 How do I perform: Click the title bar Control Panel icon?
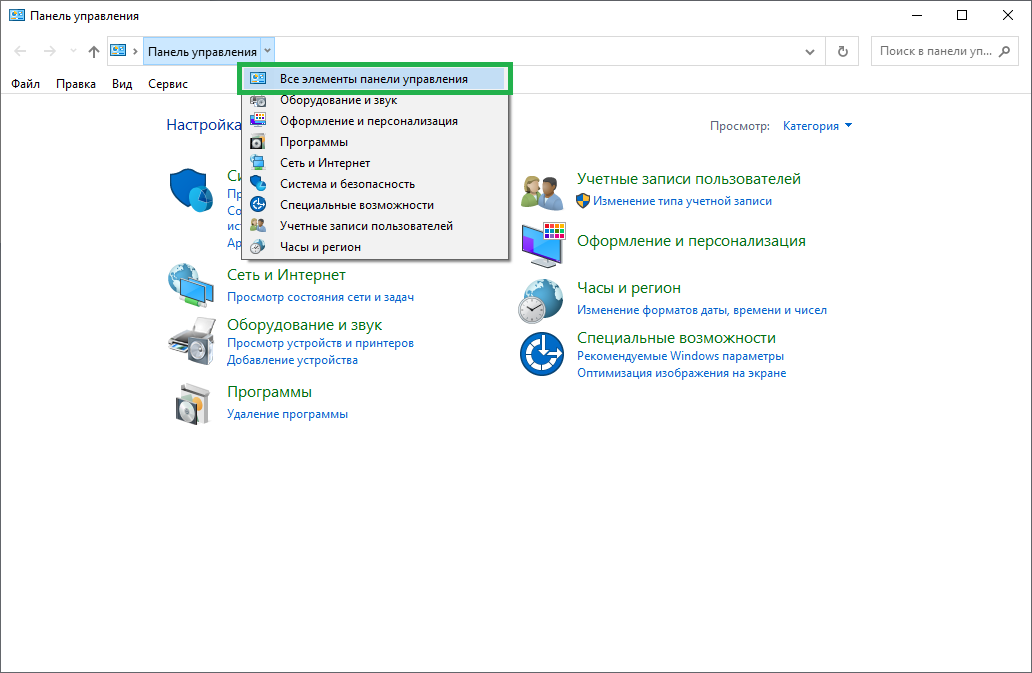click(x=16, y=15)
